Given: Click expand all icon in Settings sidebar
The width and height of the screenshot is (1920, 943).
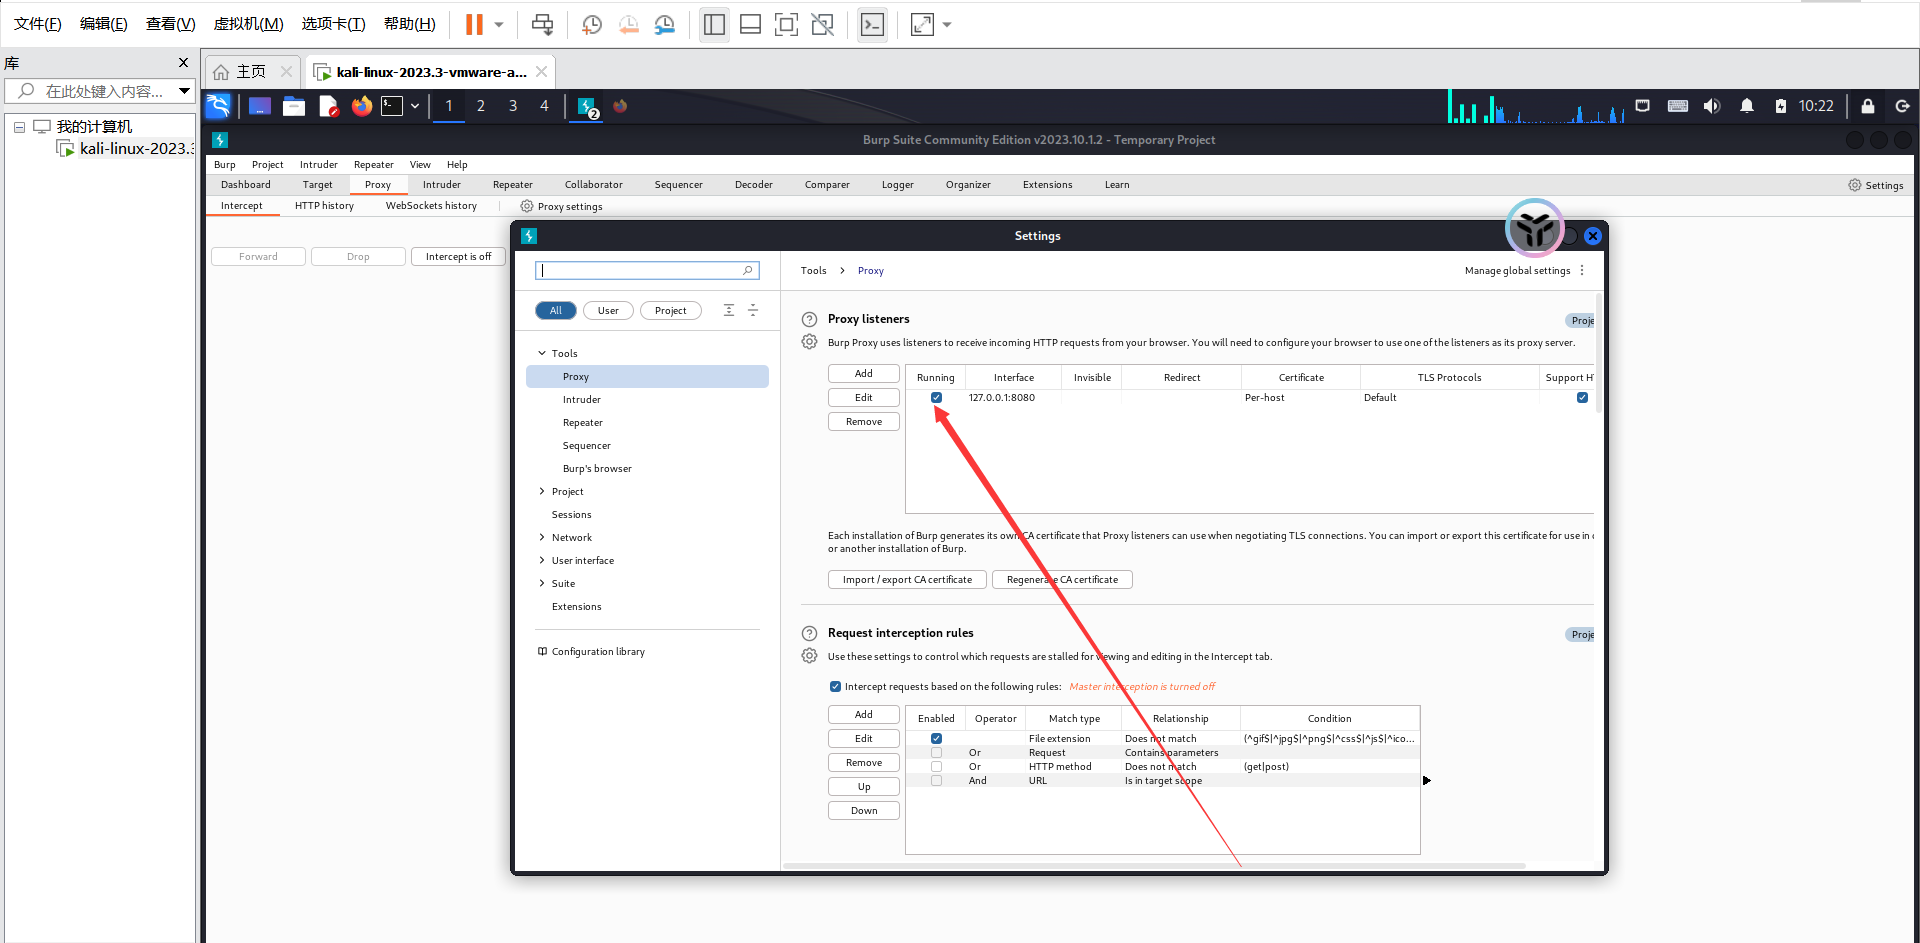Looking at the screenshot, I should click(729, 311).
